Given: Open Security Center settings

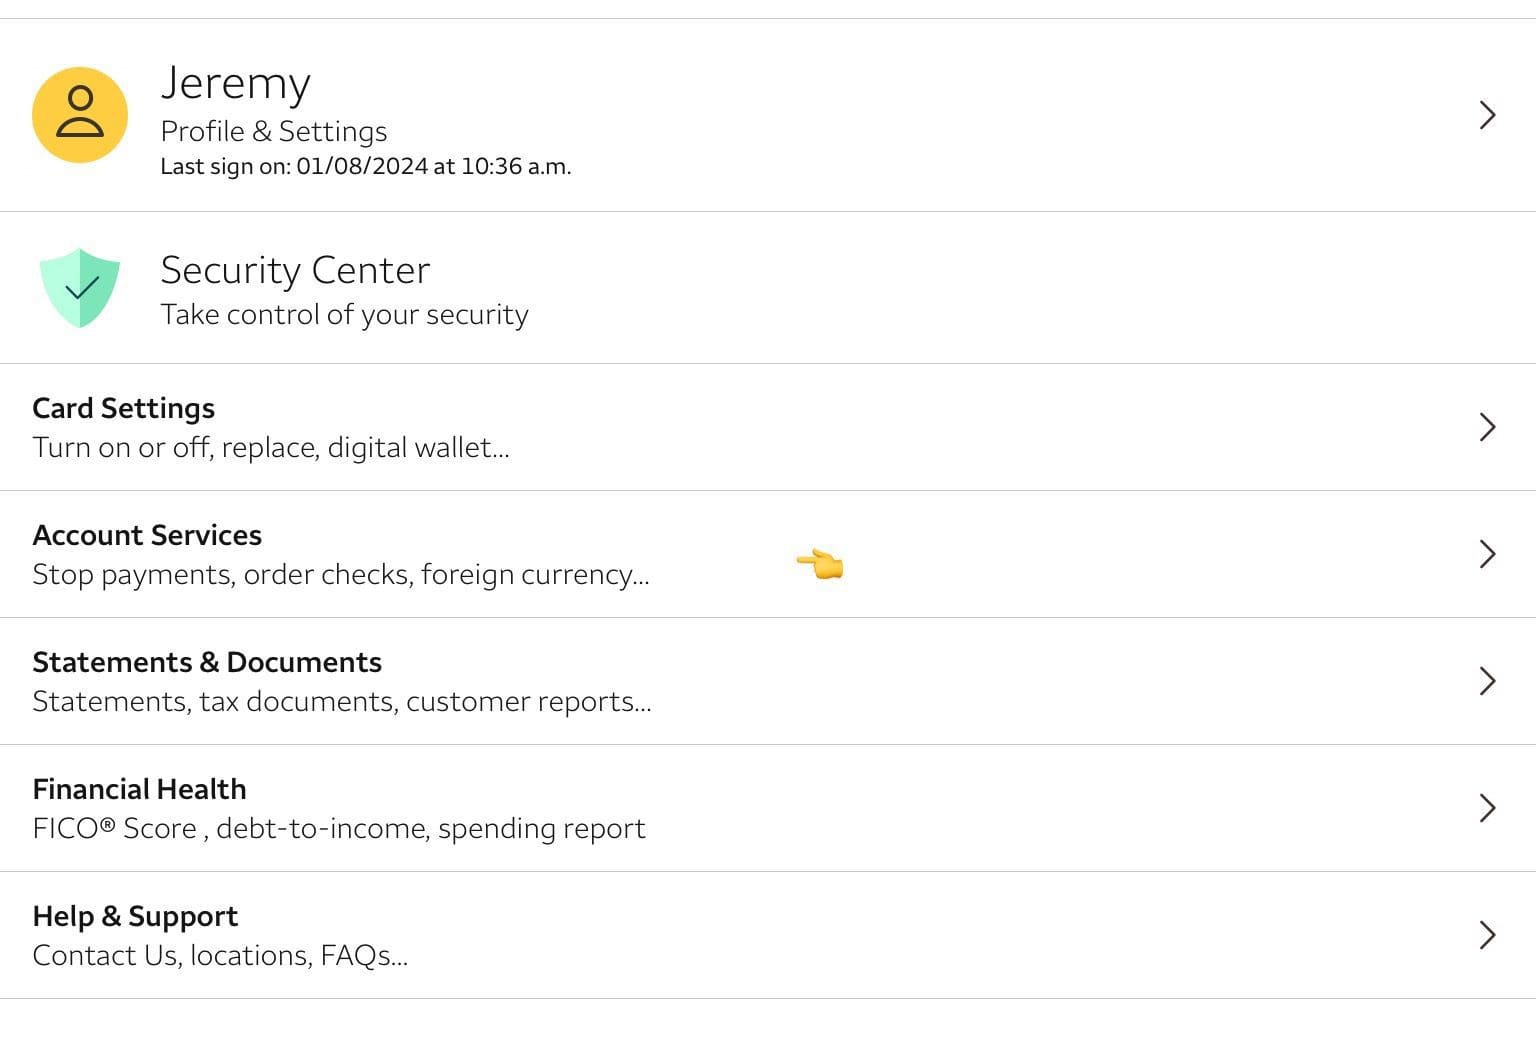Looking at the screenshot, I should pos(295,269).
